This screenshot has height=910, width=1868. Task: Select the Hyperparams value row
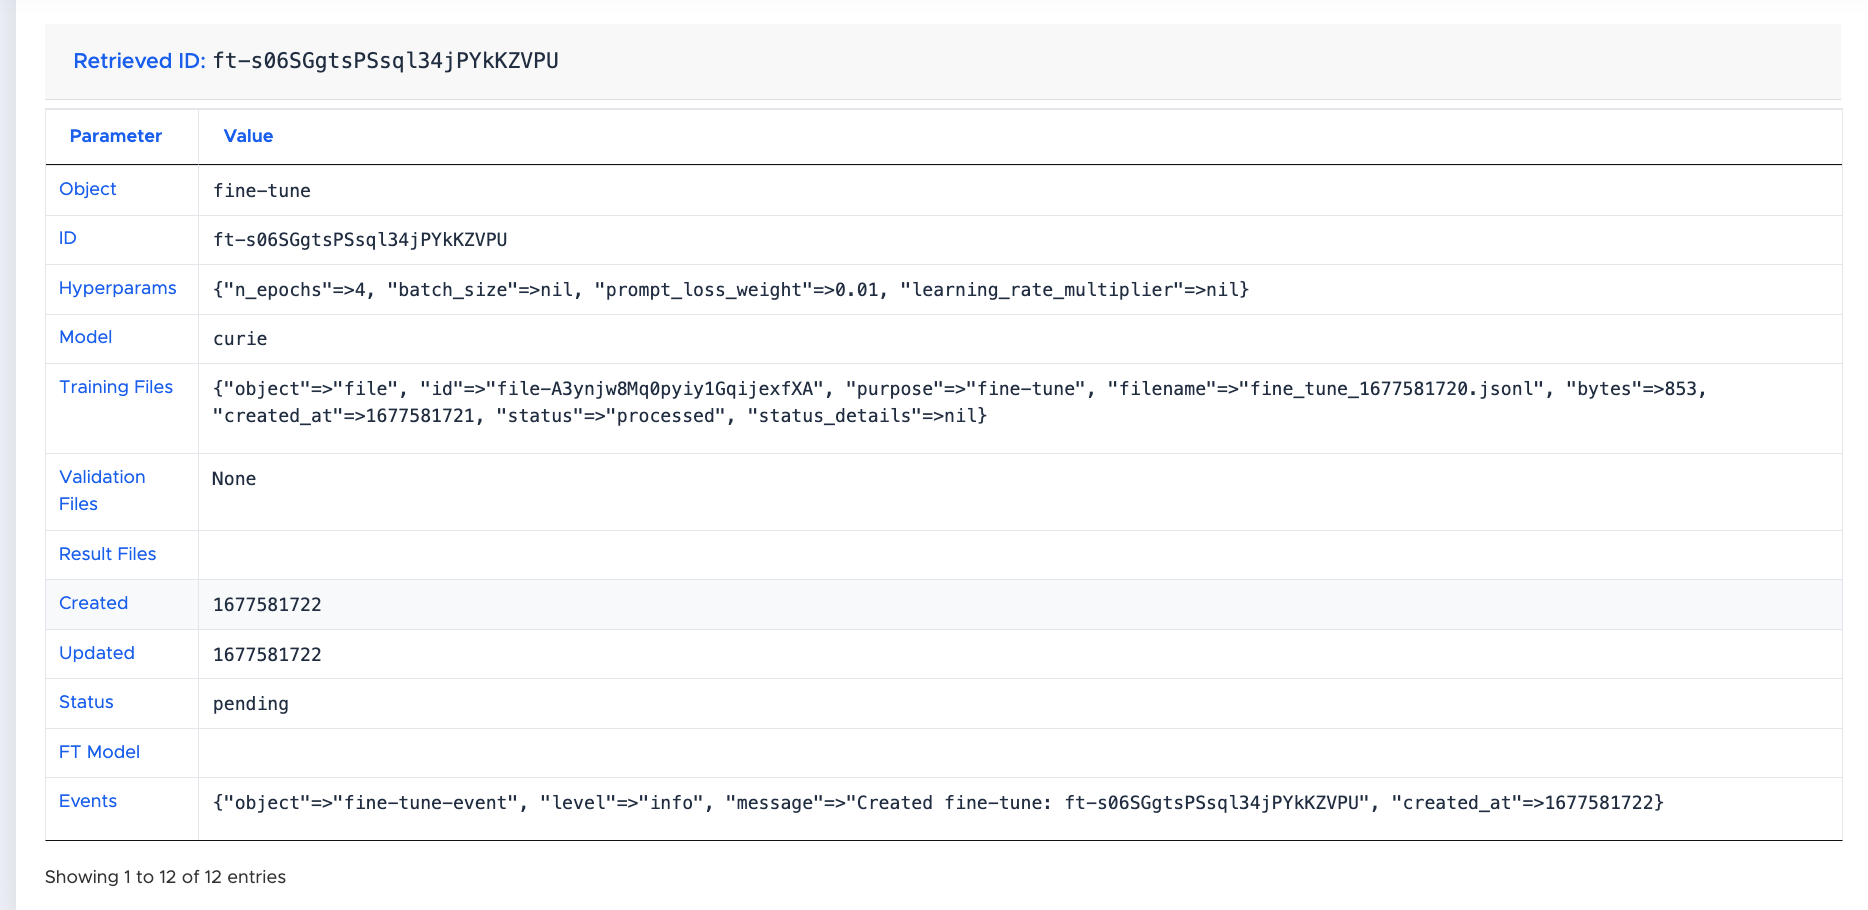(x=729, y=290)
